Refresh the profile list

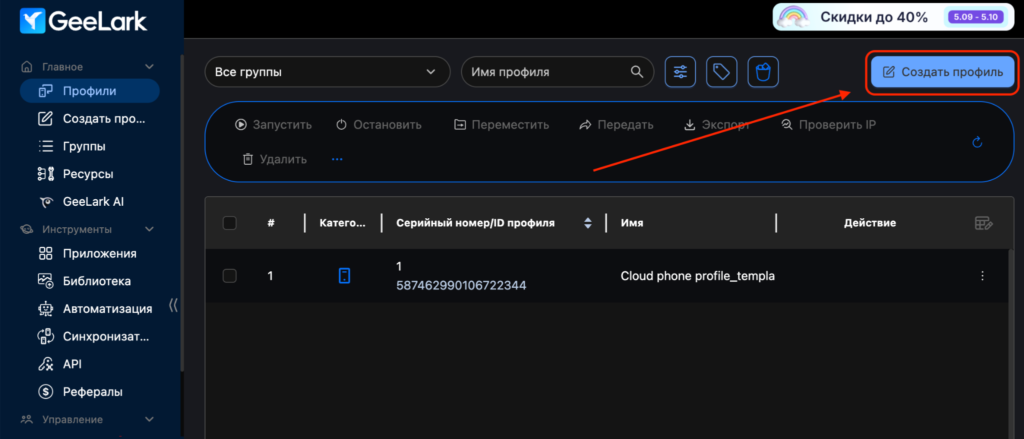[x=978, y=142]
